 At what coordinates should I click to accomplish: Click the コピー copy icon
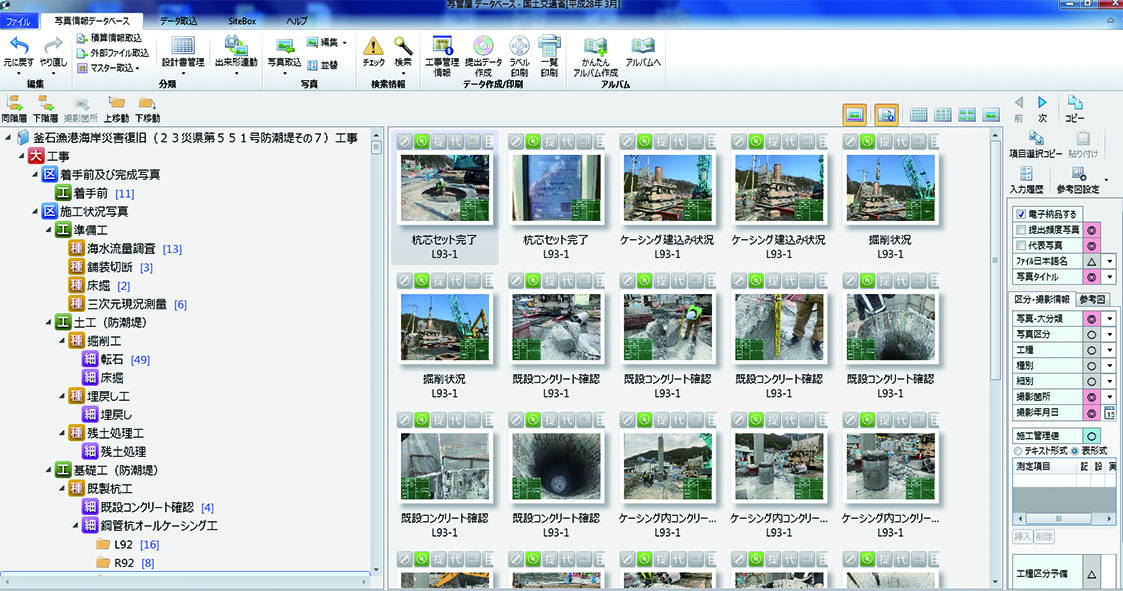click(1075, 102)
